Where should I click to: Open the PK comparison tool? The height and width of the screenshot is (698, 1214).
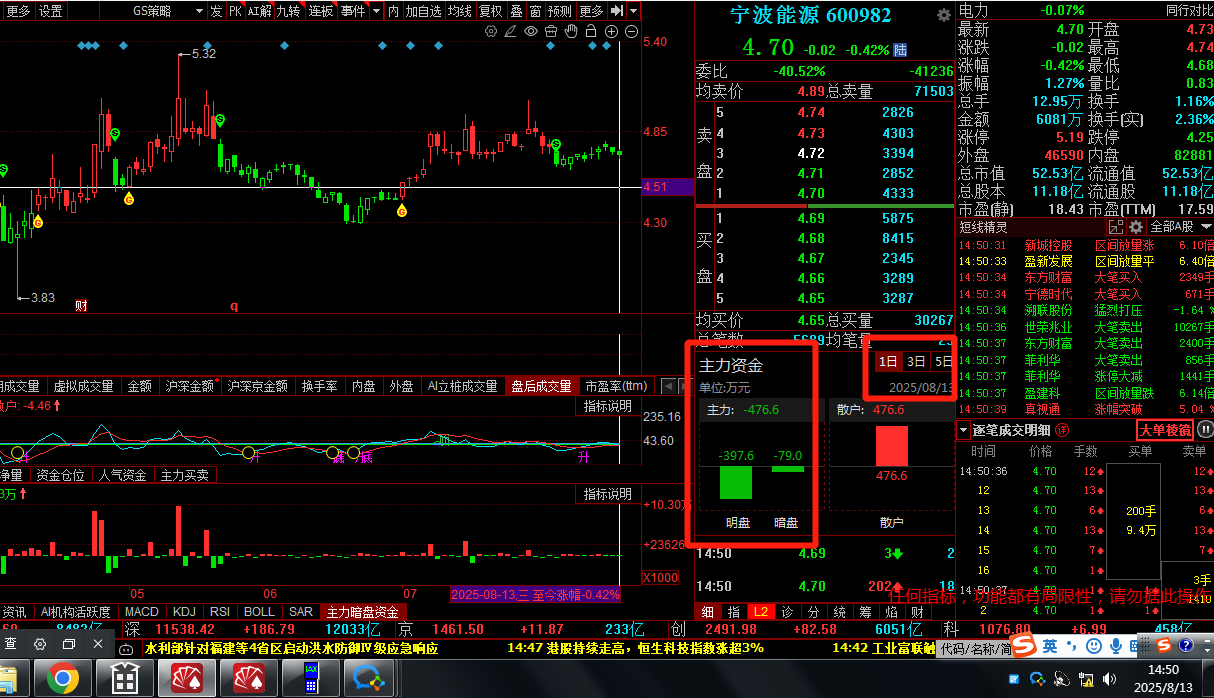point(234,11)
